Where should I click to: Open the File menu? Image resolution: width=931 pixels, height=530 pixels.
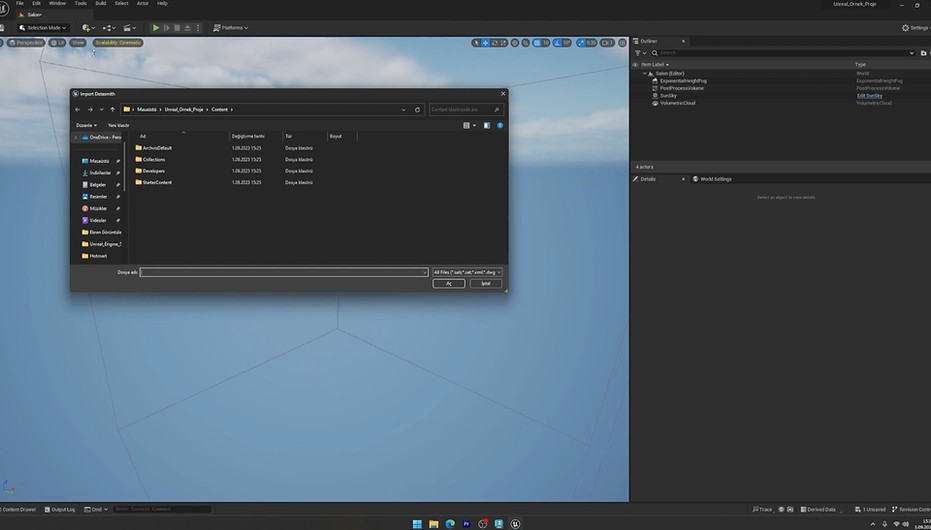tap(20, 4)
